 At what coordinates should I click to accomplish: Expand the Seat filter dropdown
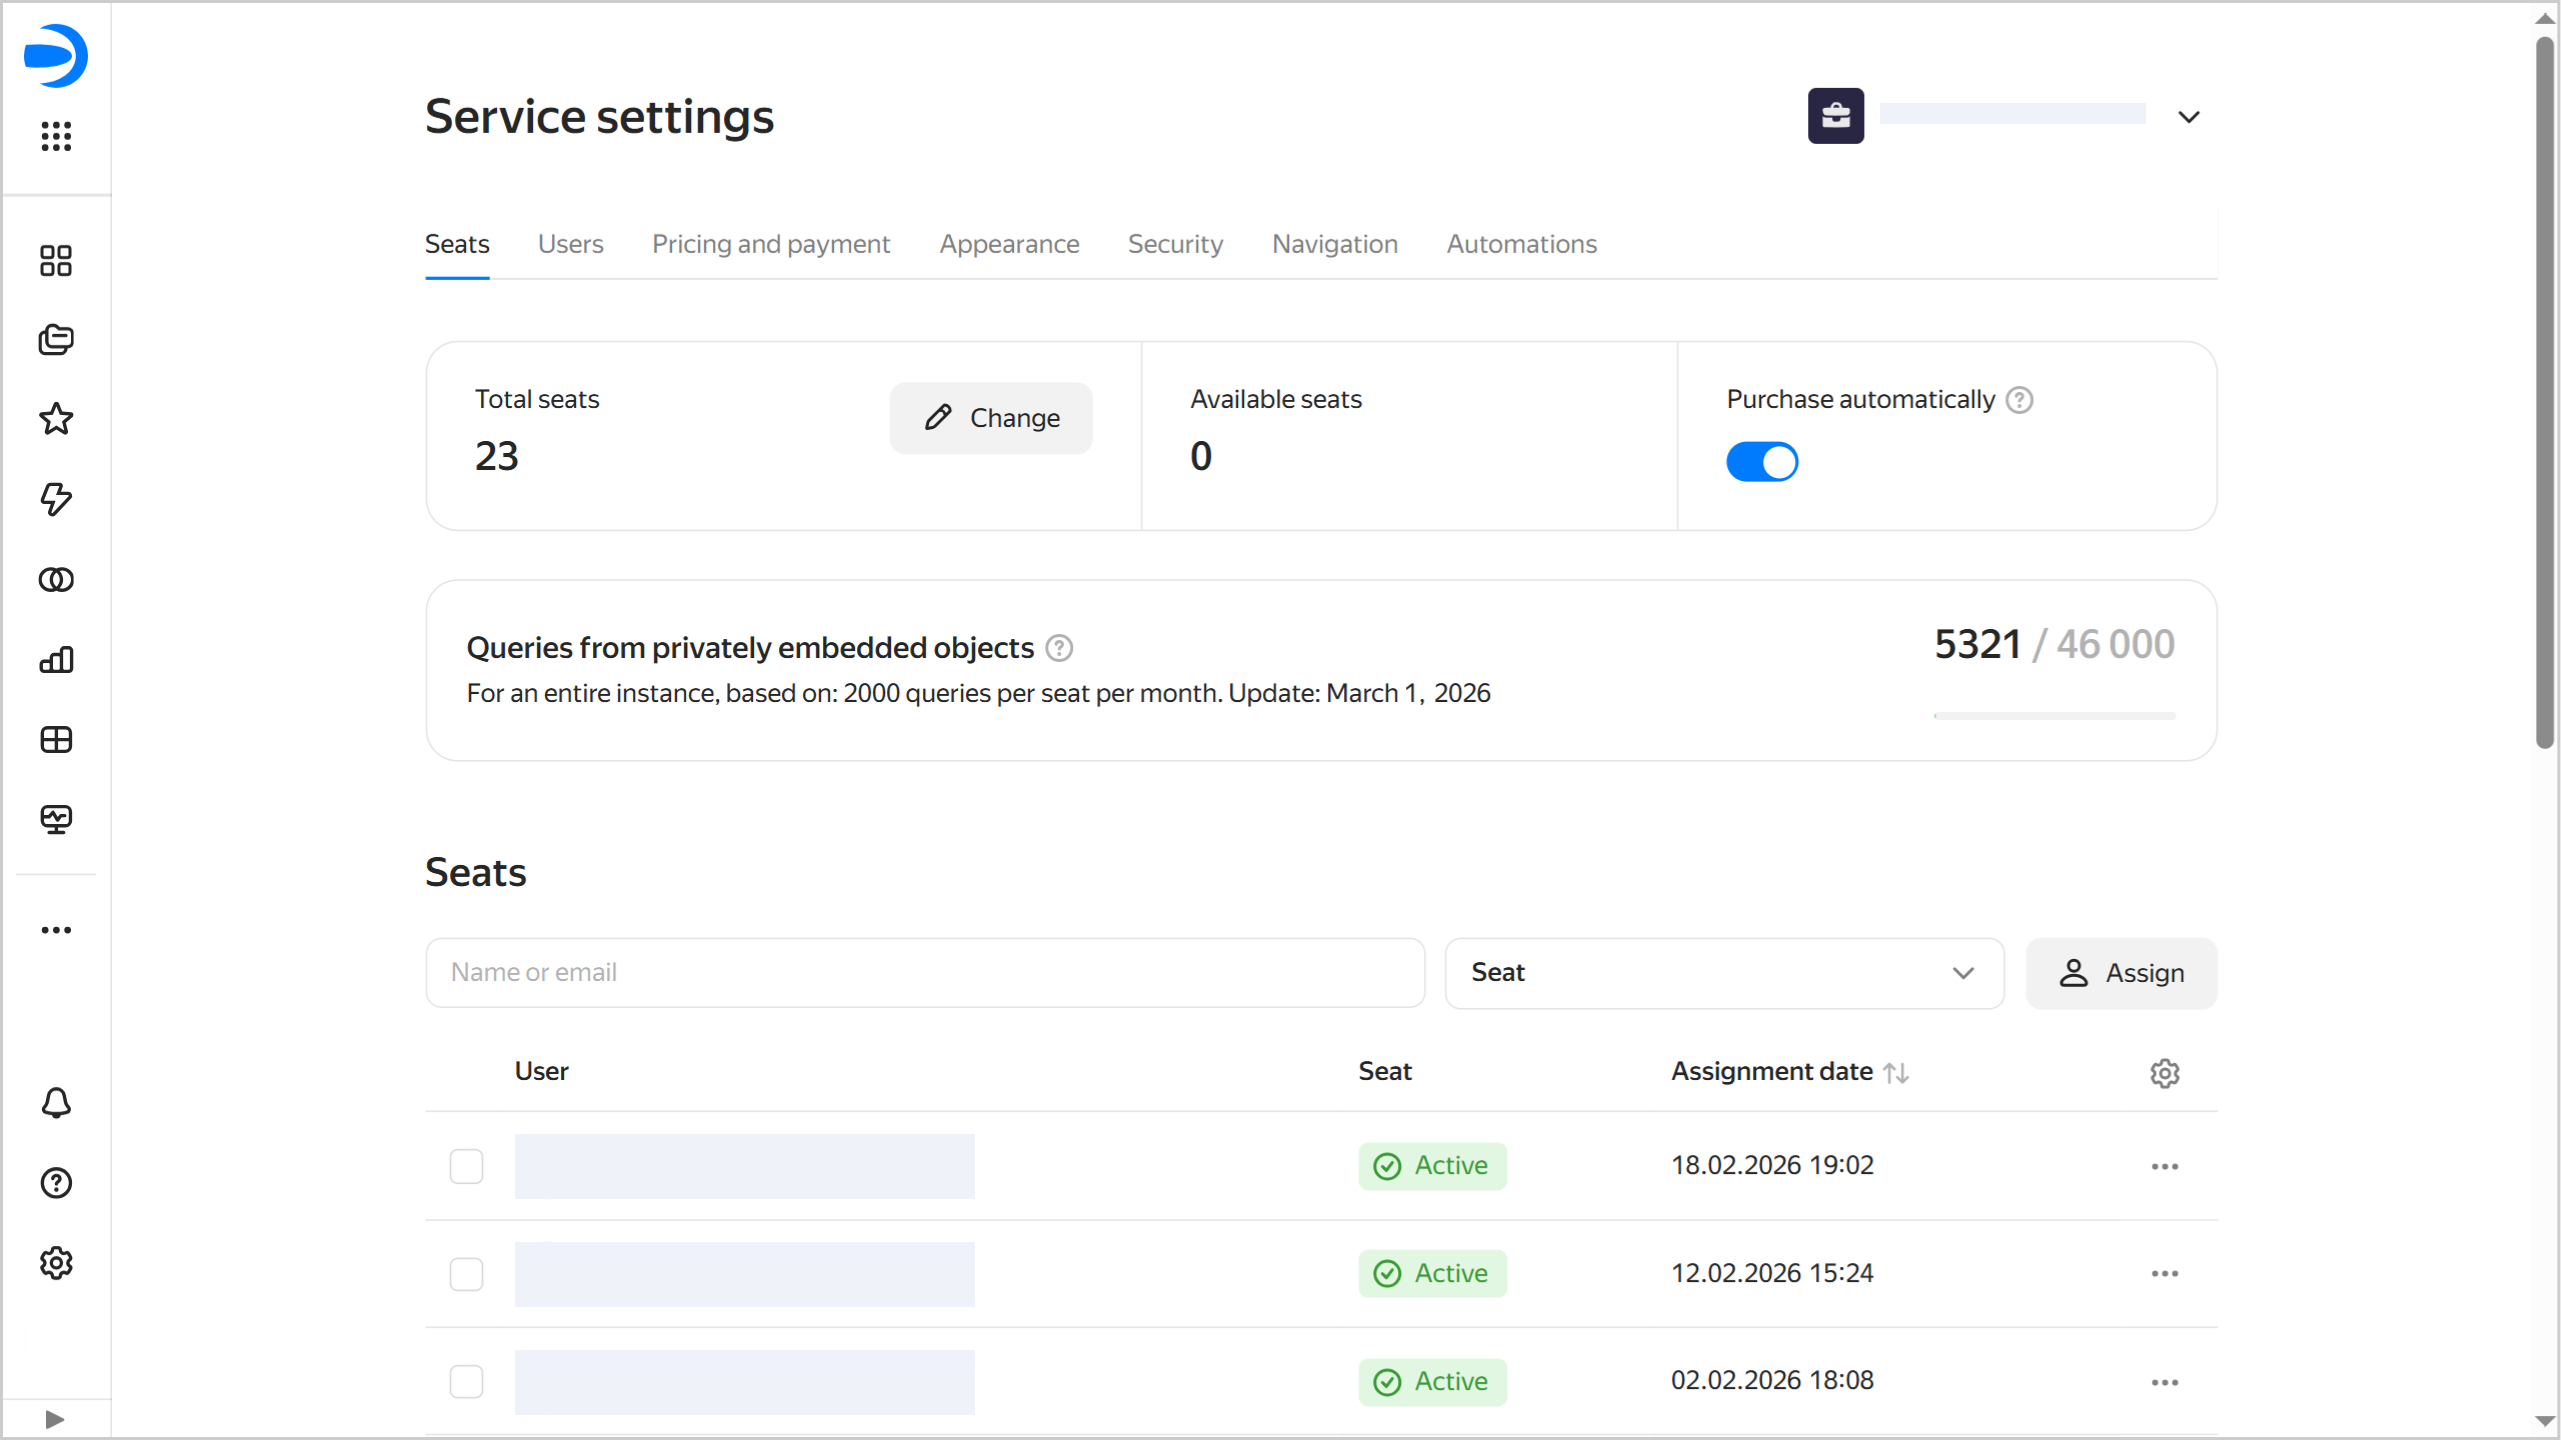point(1724,973)
